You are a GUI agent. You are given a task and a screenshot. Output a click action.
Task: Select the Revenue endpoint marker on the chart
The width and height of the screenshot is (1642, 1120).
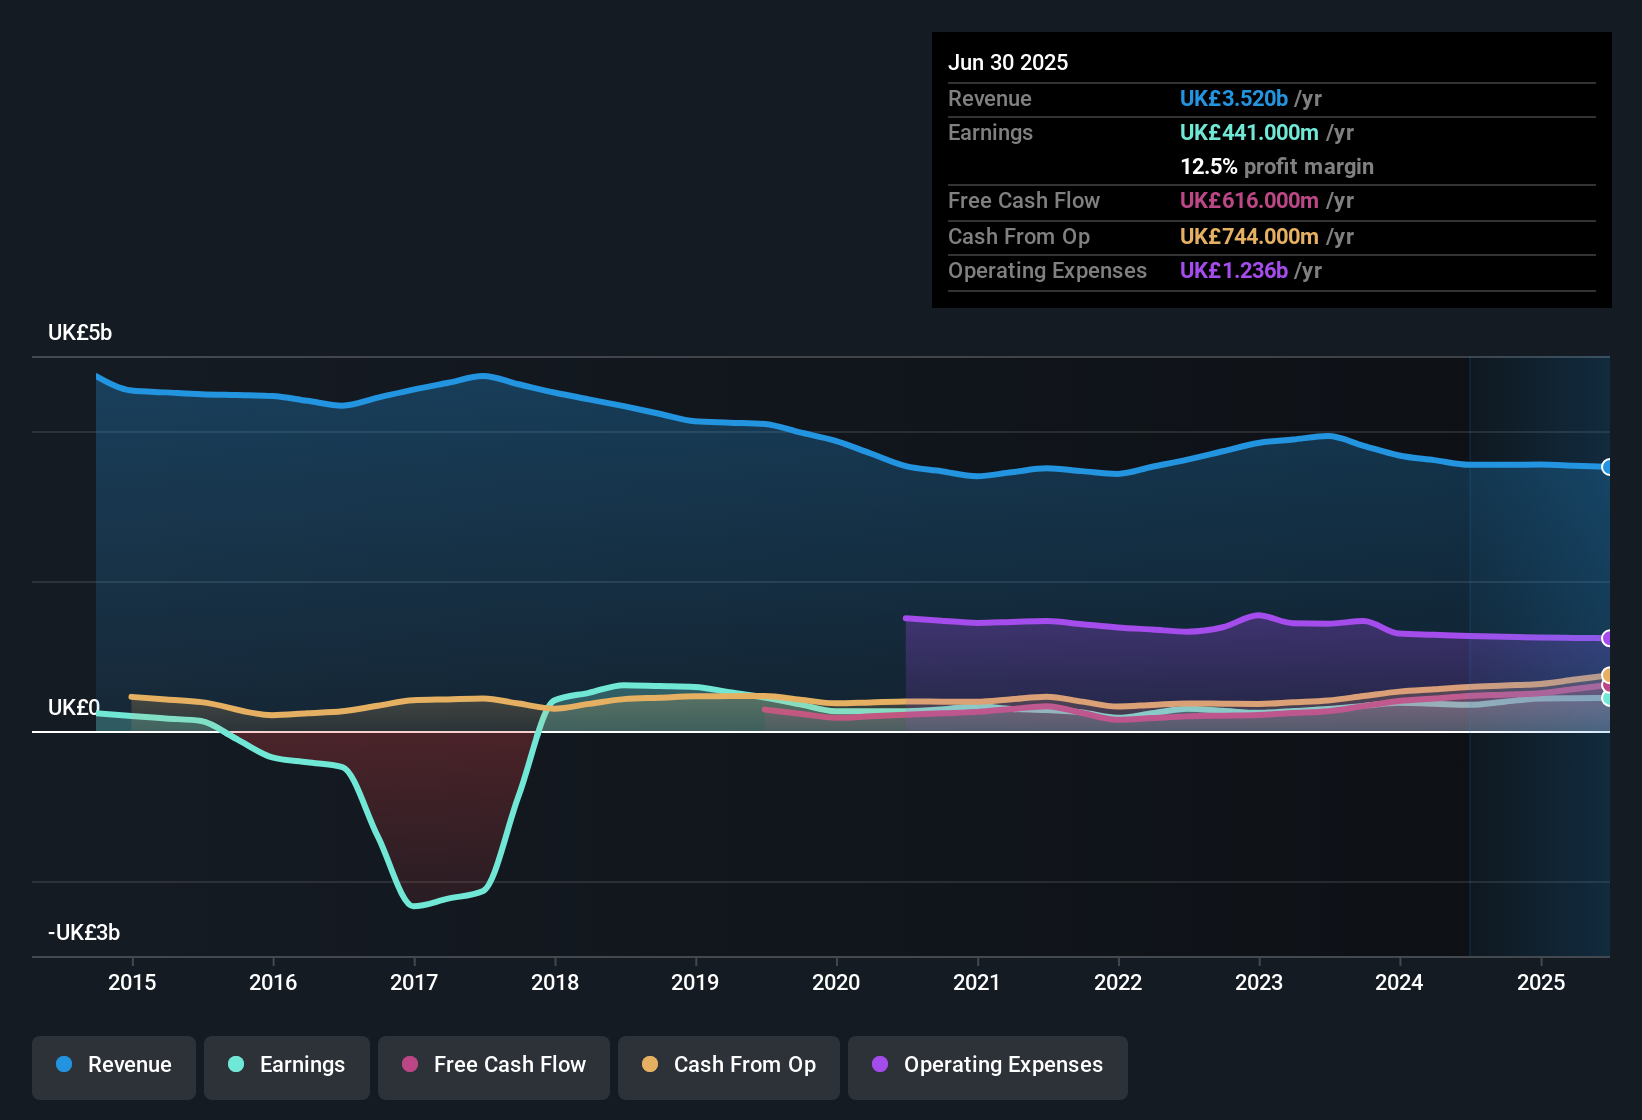1608,466
